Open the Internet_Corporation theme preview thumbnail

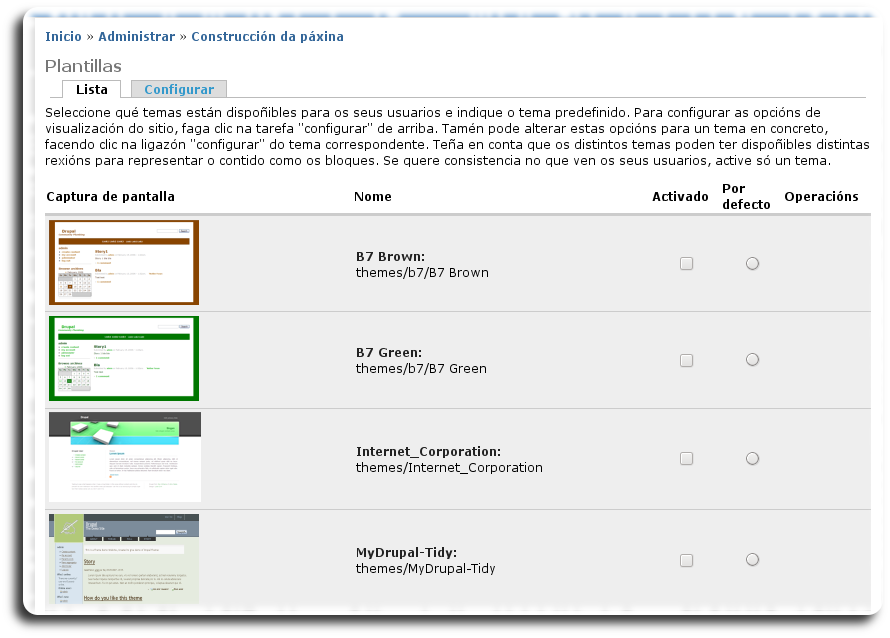pyautogui.click(x=124, y=457)
